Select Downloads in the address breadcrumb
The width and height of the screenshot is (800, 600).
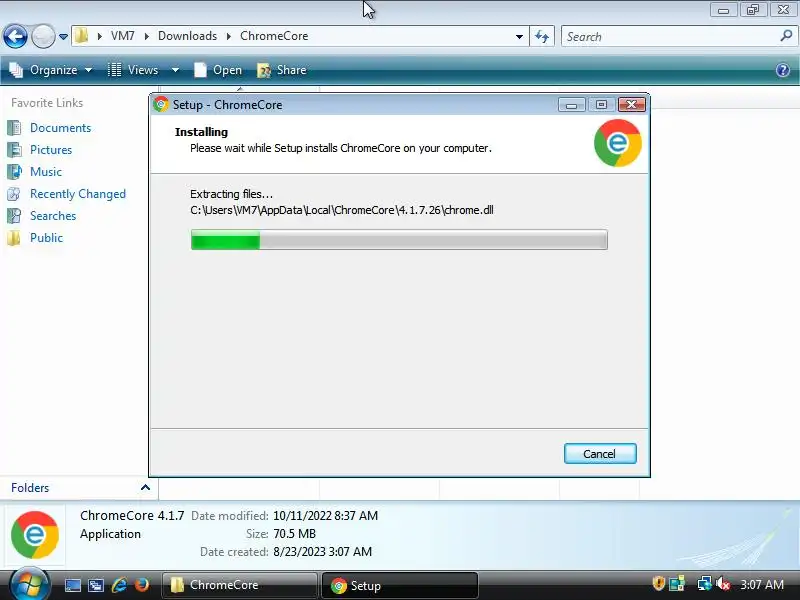point(187,36)
